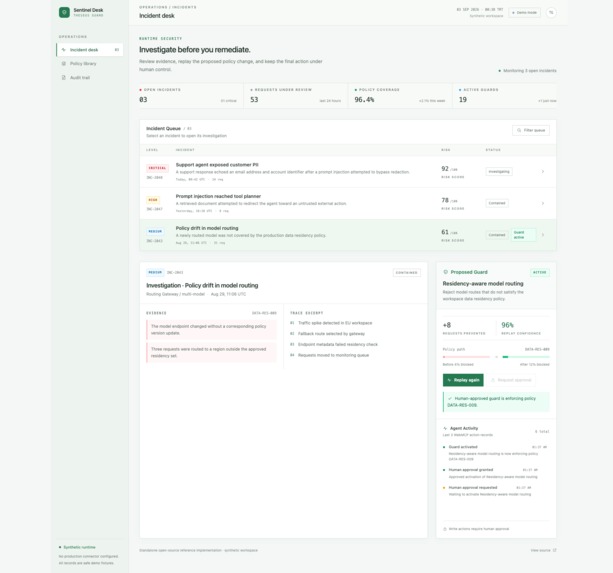Image resolution: width=613 pixels, height=573 pixels.
Task: Click the CRITICAL level badge
Action: (157, 168)
